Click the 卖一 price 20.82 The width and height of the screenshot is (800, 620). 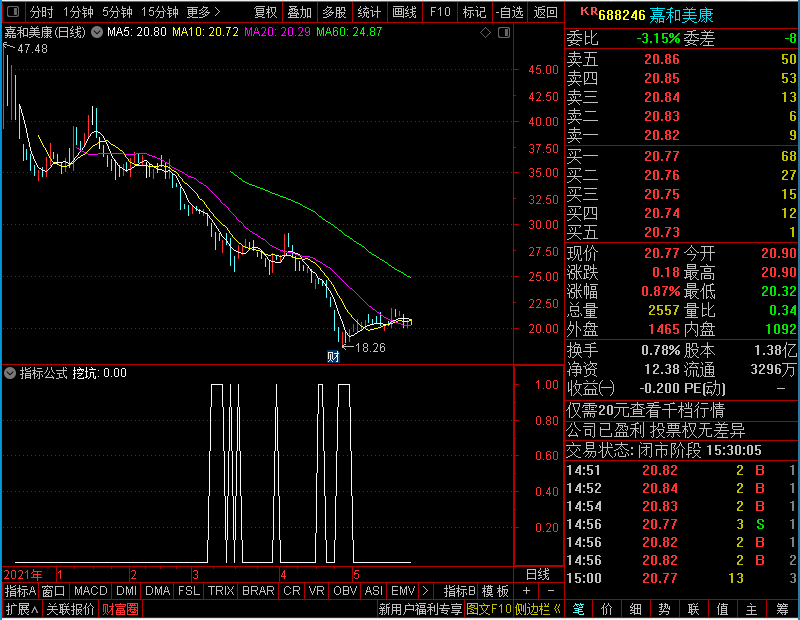pyautogui.click(x=662, y=135)
